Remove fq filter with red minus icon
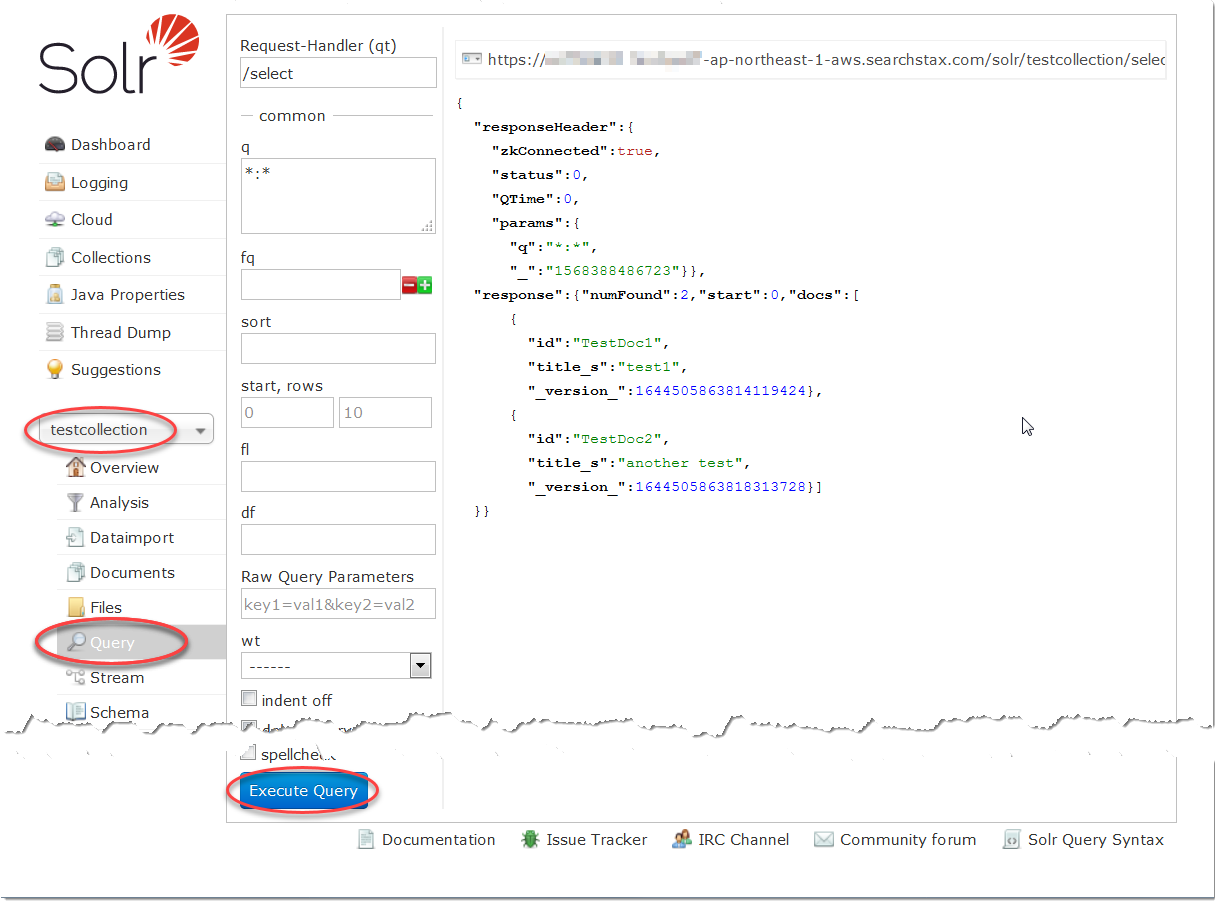 point(409,286)
